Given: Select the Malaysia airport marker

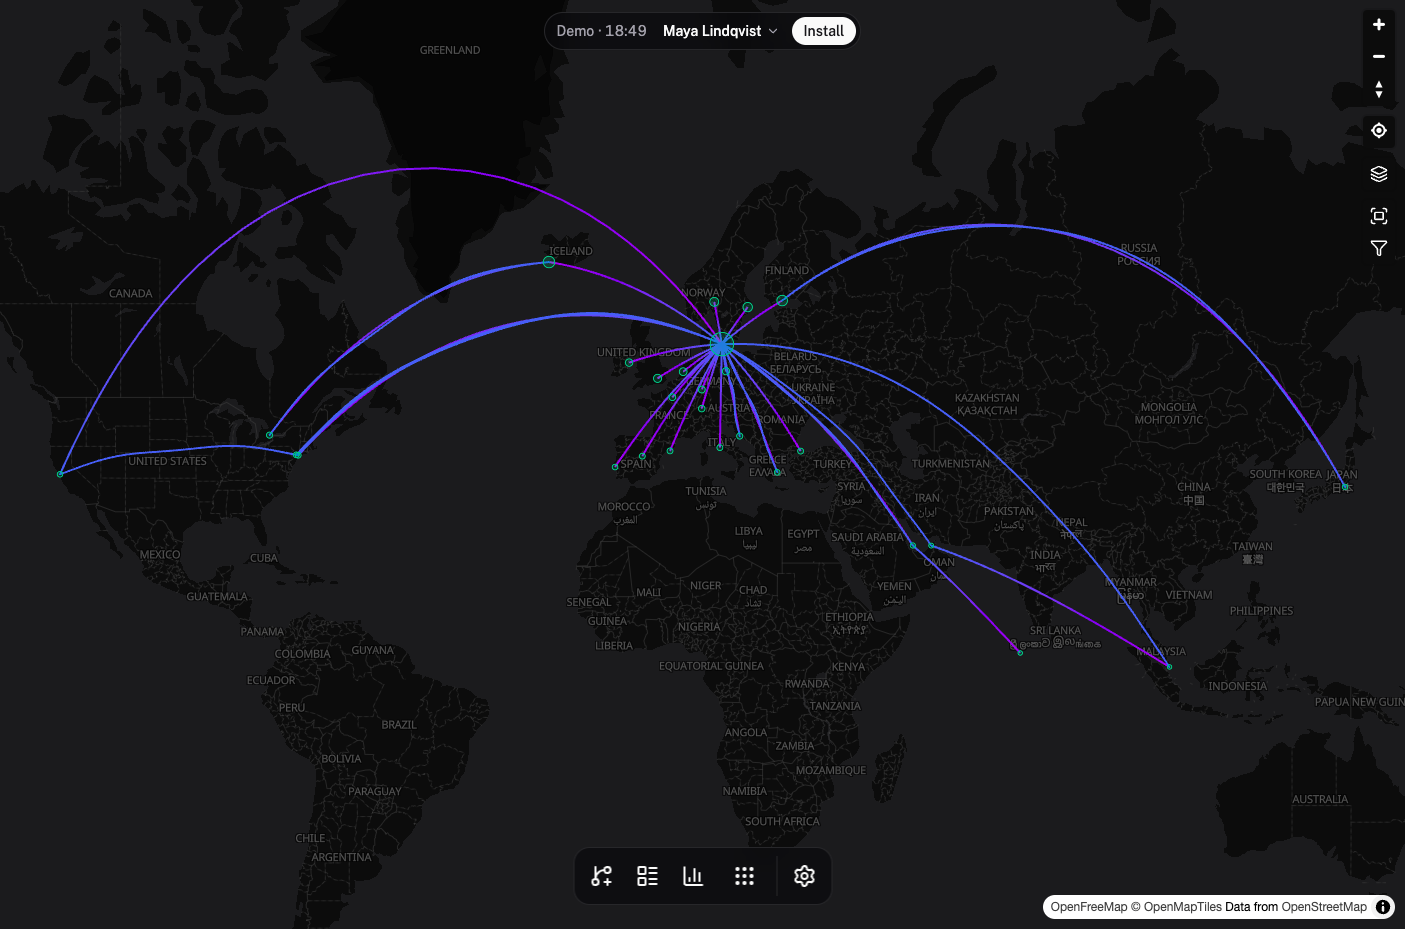Looking at the screenshot, I should (1169, 667).
